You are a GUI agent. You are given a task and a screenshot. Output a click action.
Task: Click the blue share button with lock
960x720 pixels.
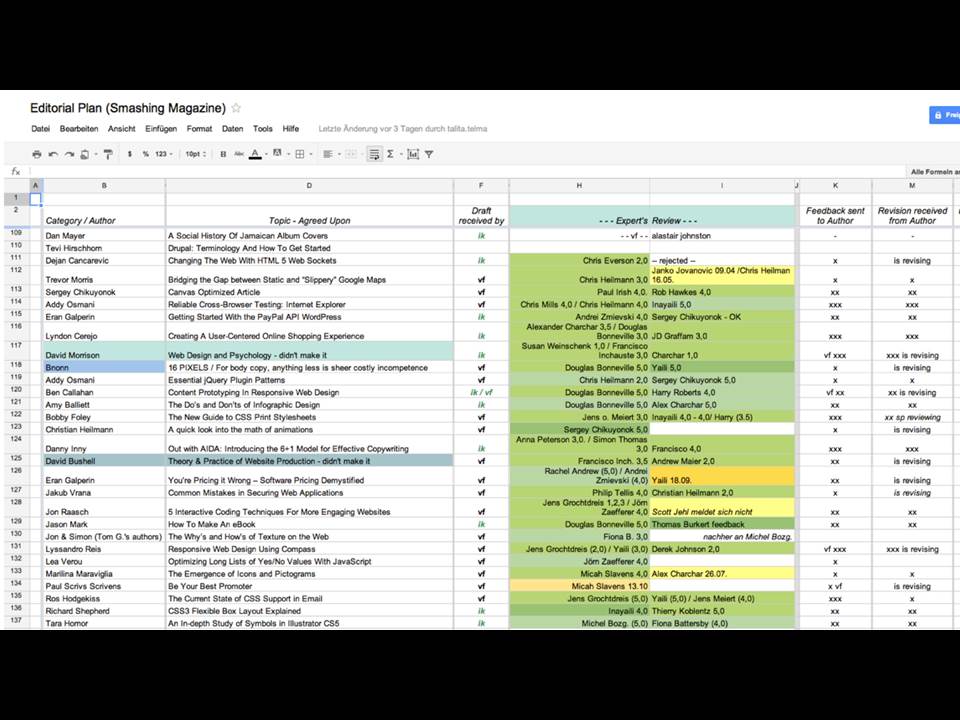945,114
